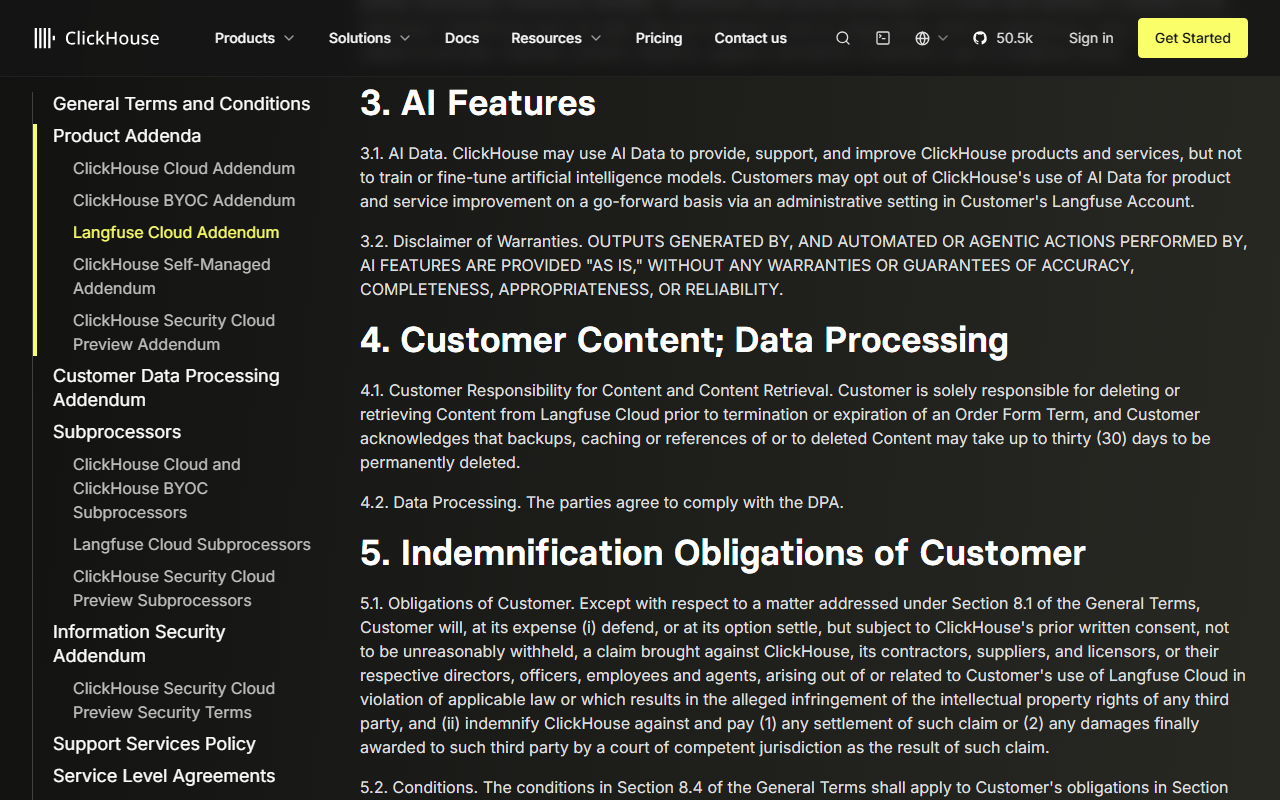Click the Resources menu label

click(x=546, y=38)
